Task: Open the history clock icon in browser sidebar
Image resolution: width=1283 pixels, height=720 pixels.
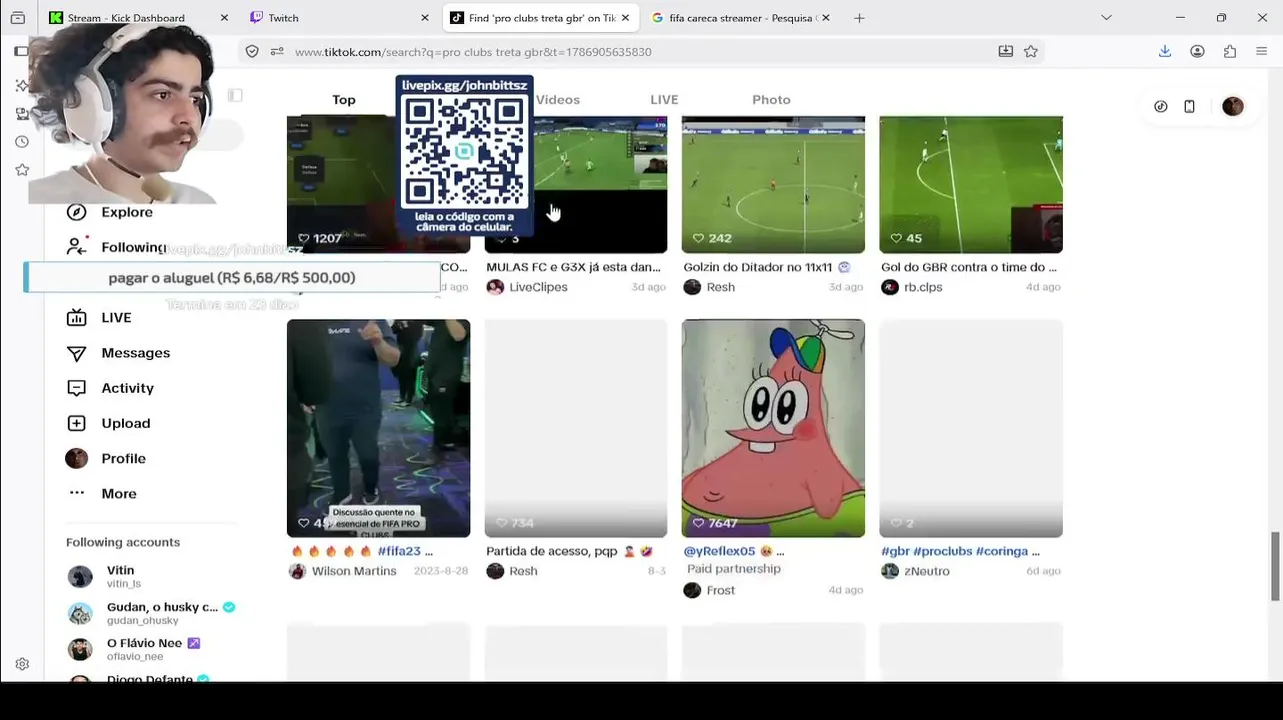Action: tap(22, 142)
